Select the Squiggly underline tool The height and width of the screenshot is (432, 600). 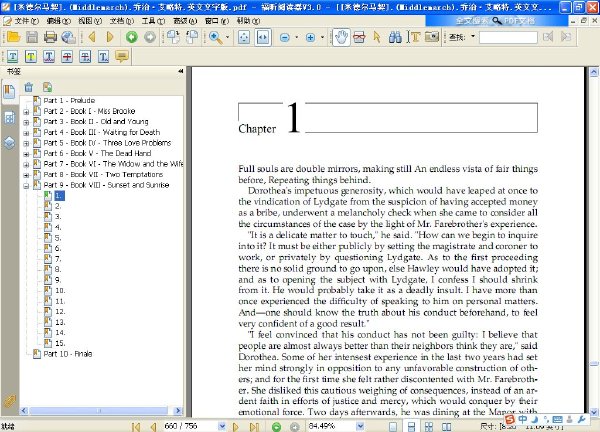click(x=49, y=57)
